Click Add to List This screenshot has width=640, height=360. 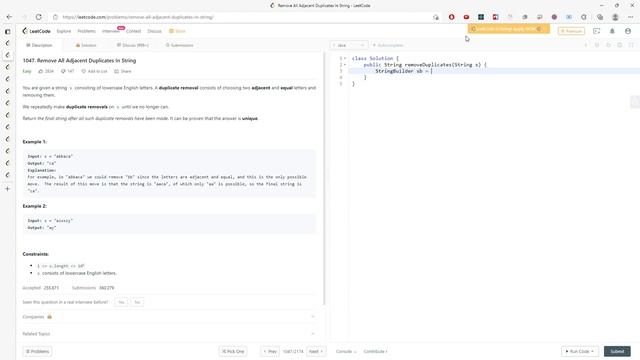tap(94, 71)
